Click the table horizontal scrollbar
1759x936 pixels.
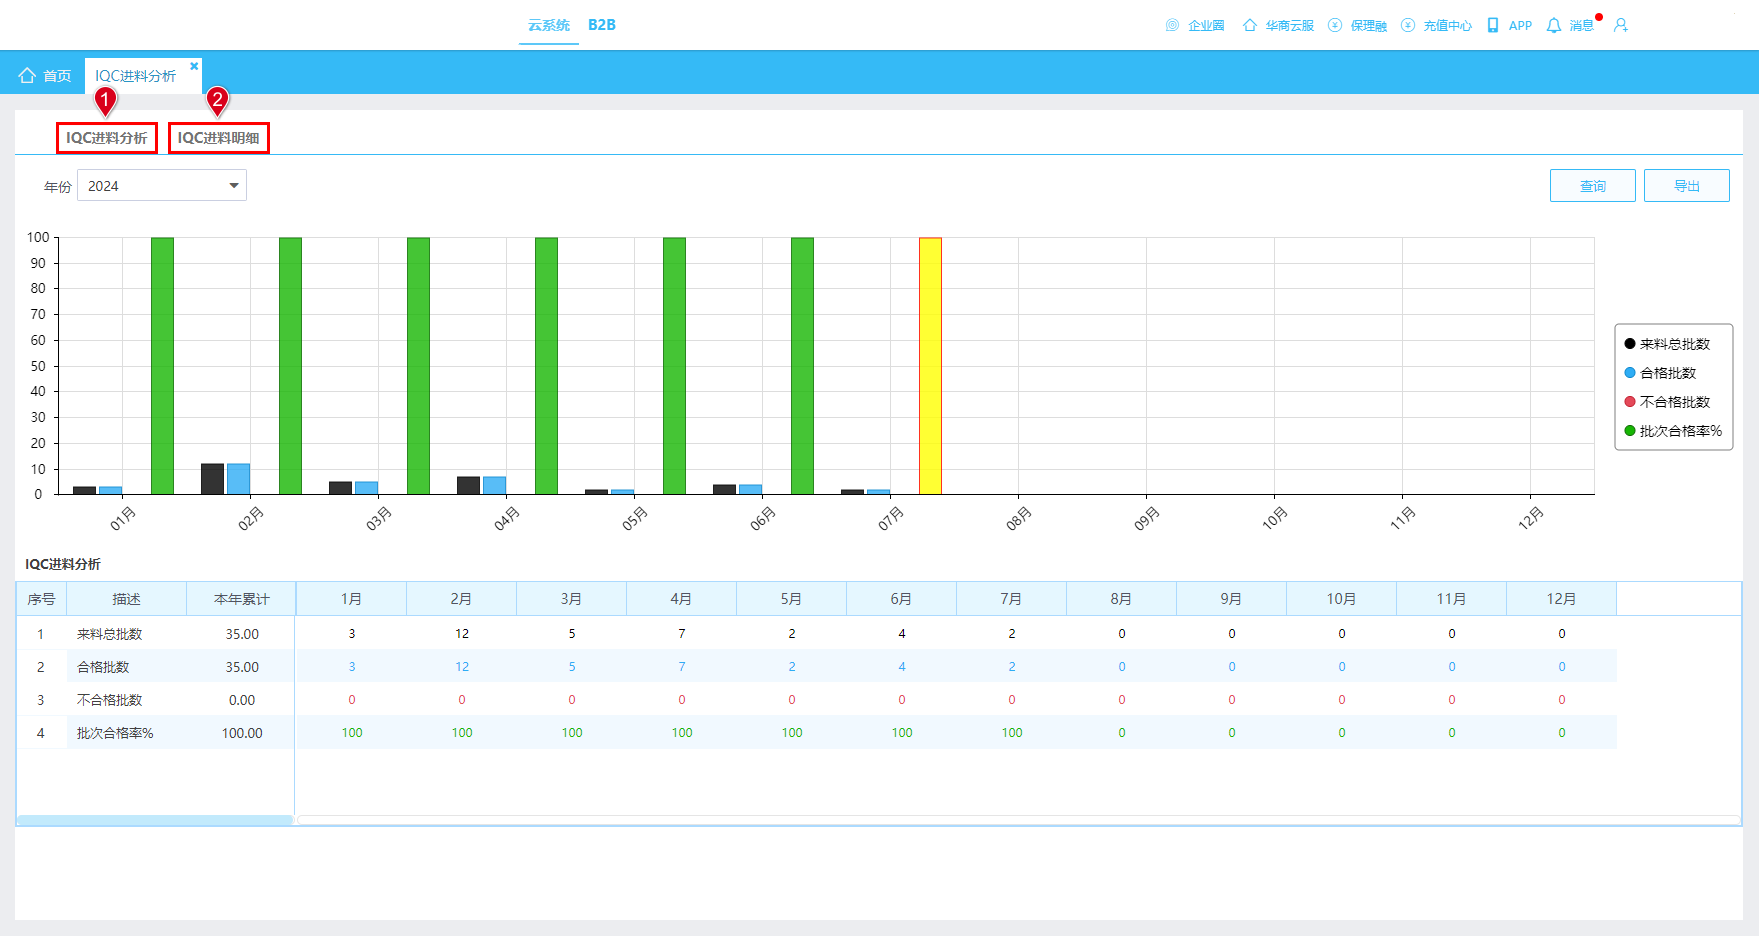(155, 820)
